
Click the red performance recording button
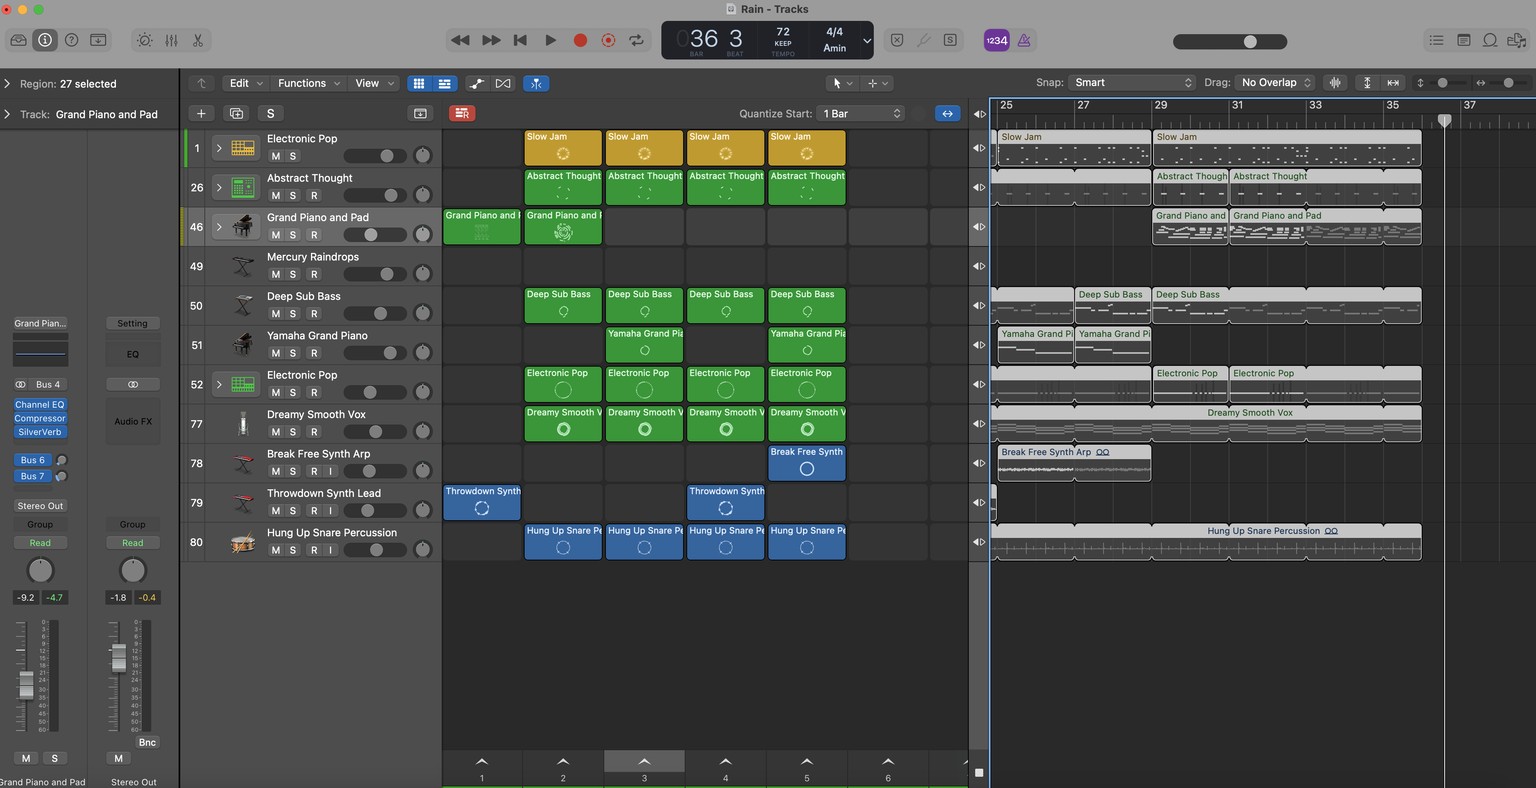[462, 114]
